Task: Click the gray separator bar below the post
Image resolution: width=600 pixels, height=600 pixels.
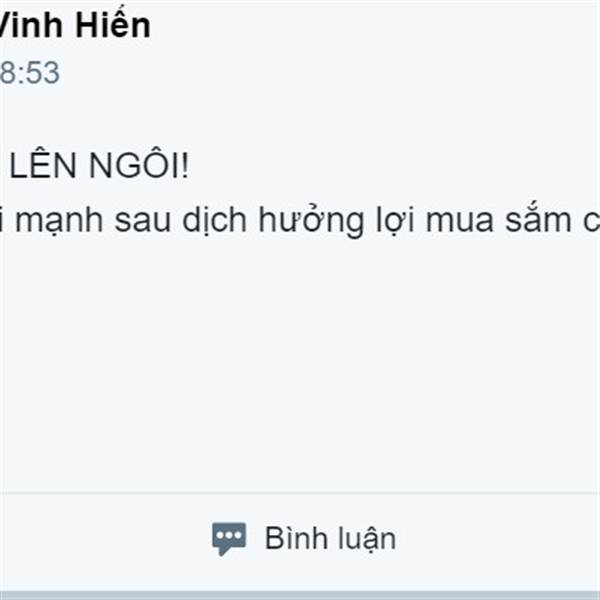Action: click(x=300, y=595)
